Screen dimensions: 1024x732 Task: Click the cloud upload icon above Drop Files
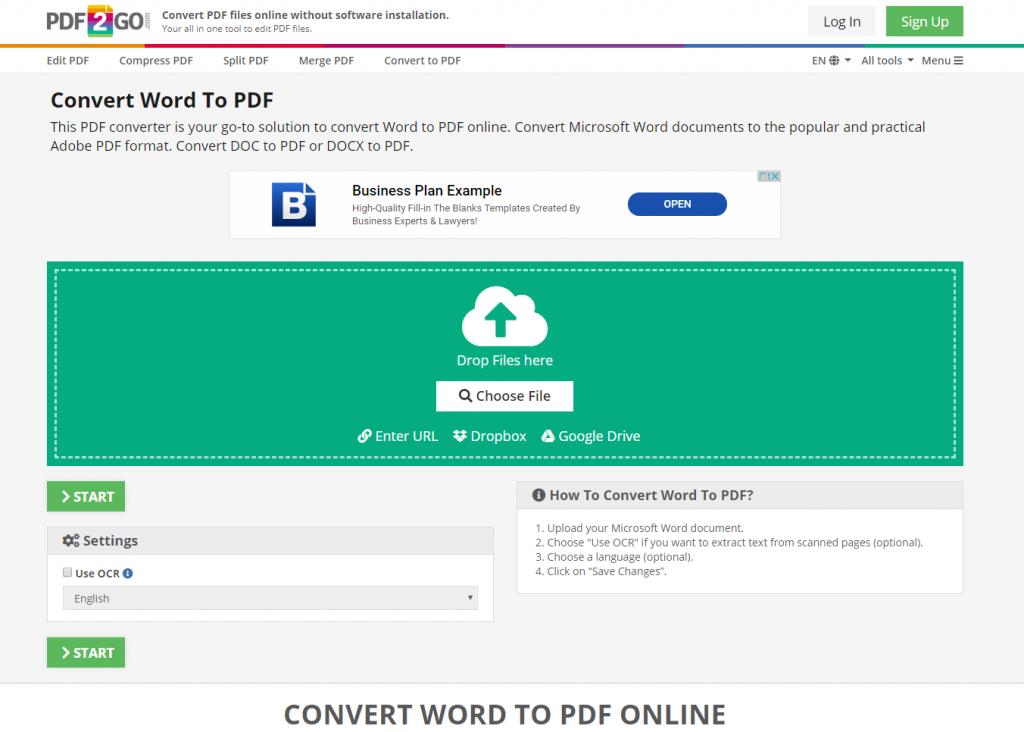coord(504,314)
